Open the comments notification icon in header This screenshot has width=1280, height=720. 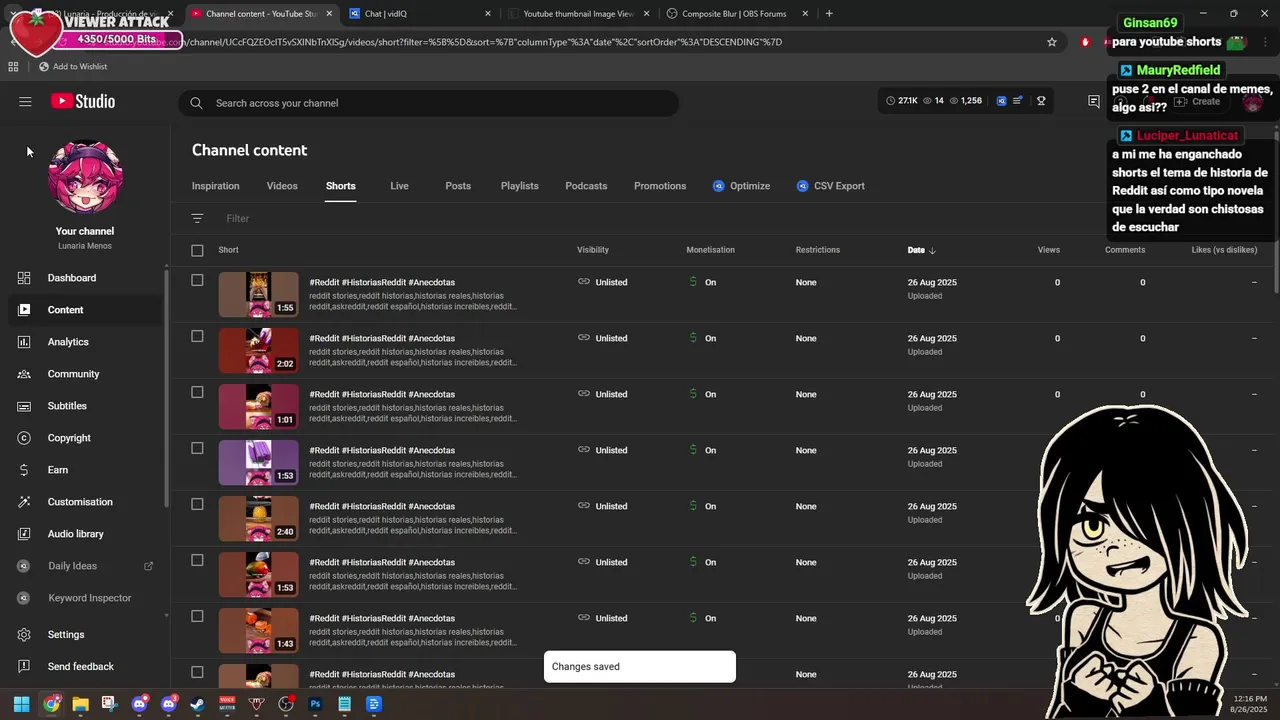(x=1094, y=102)
